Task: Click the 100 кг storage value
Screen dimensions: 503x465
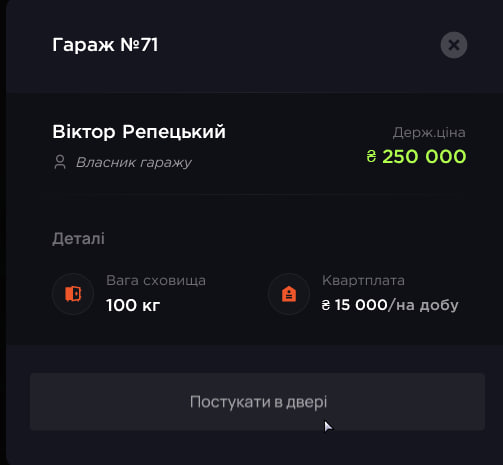Action: [x=133, y=305]
